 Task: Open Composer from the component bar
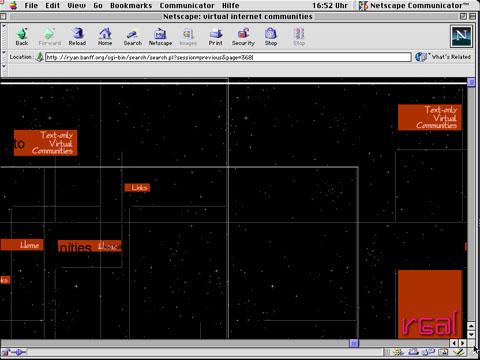click(459, 352)
